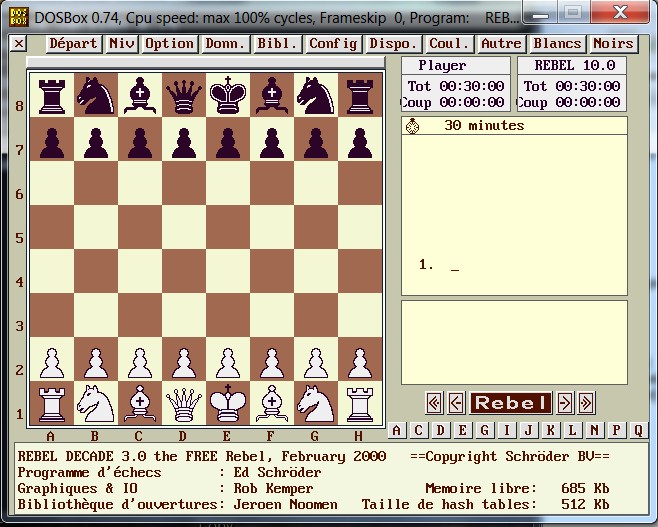Select the white rook on a1
The height and width of the screenshot is (527, 658).
click(x=52, y=403)
